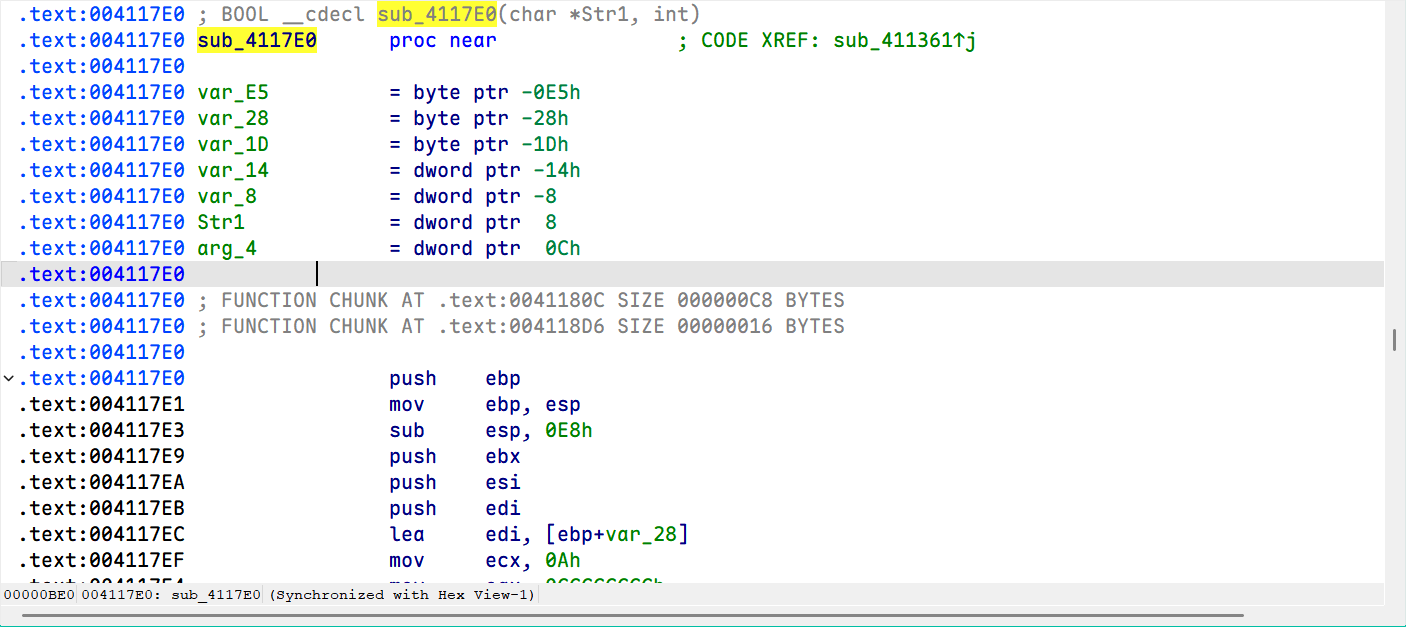Click the 0Ch offset of arg_4
1406x627 pixels.
pyautogui.click(x=563, y=249)
